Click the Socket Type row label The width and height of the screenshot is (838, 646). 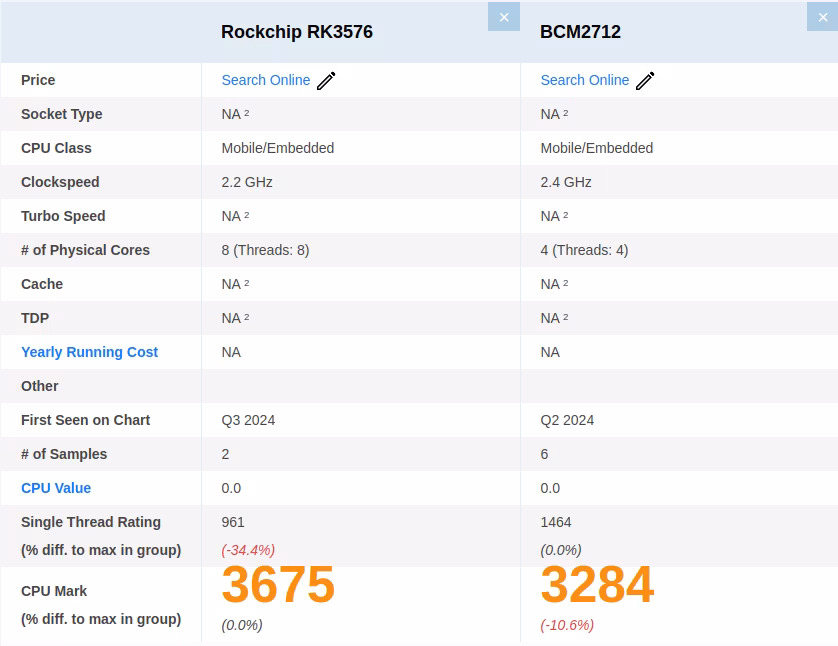61,114
